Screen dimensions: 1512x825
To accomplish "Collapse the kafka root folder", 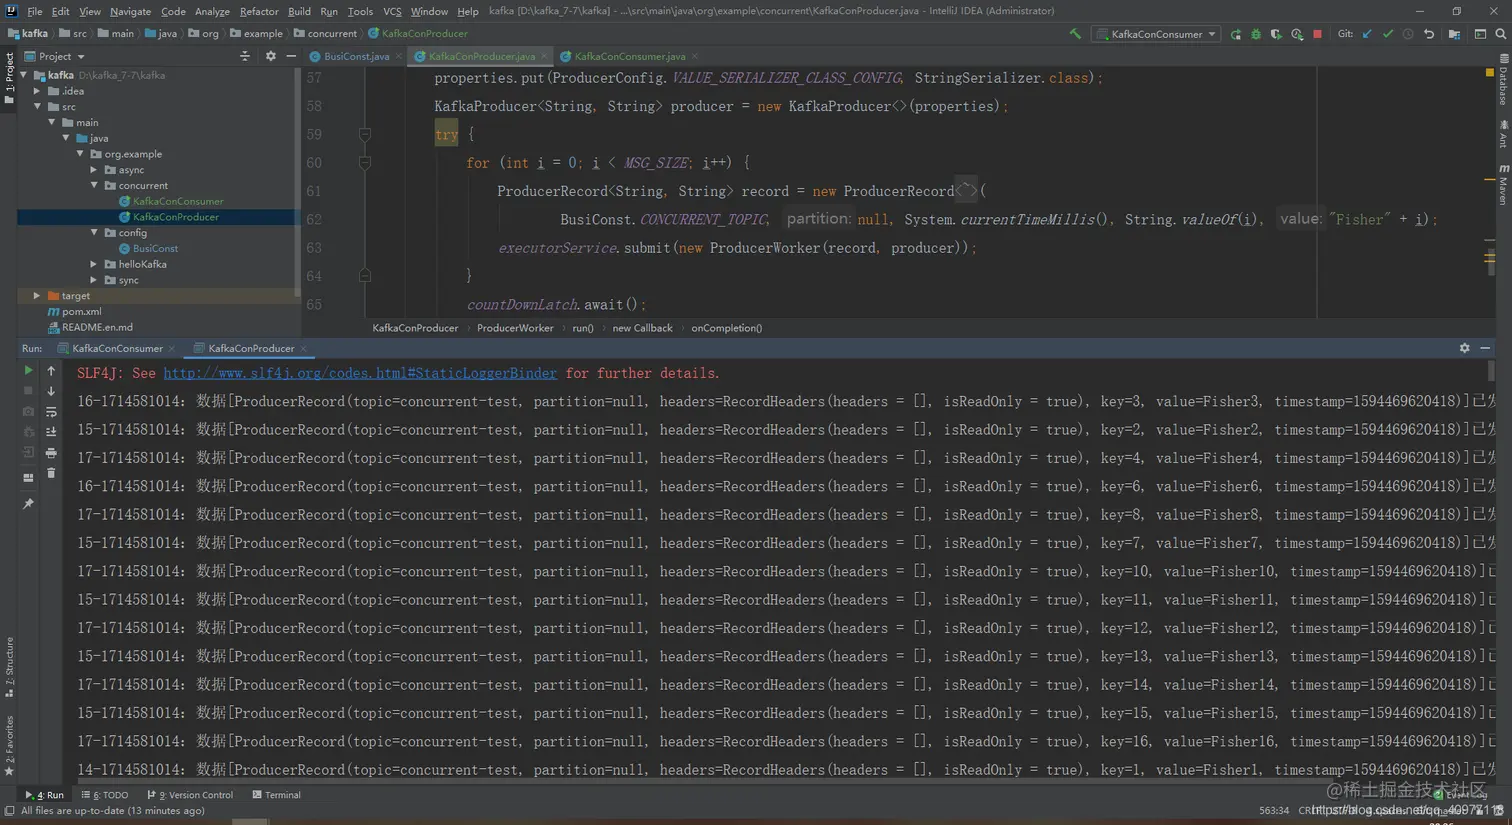I will tap(24, 75).
